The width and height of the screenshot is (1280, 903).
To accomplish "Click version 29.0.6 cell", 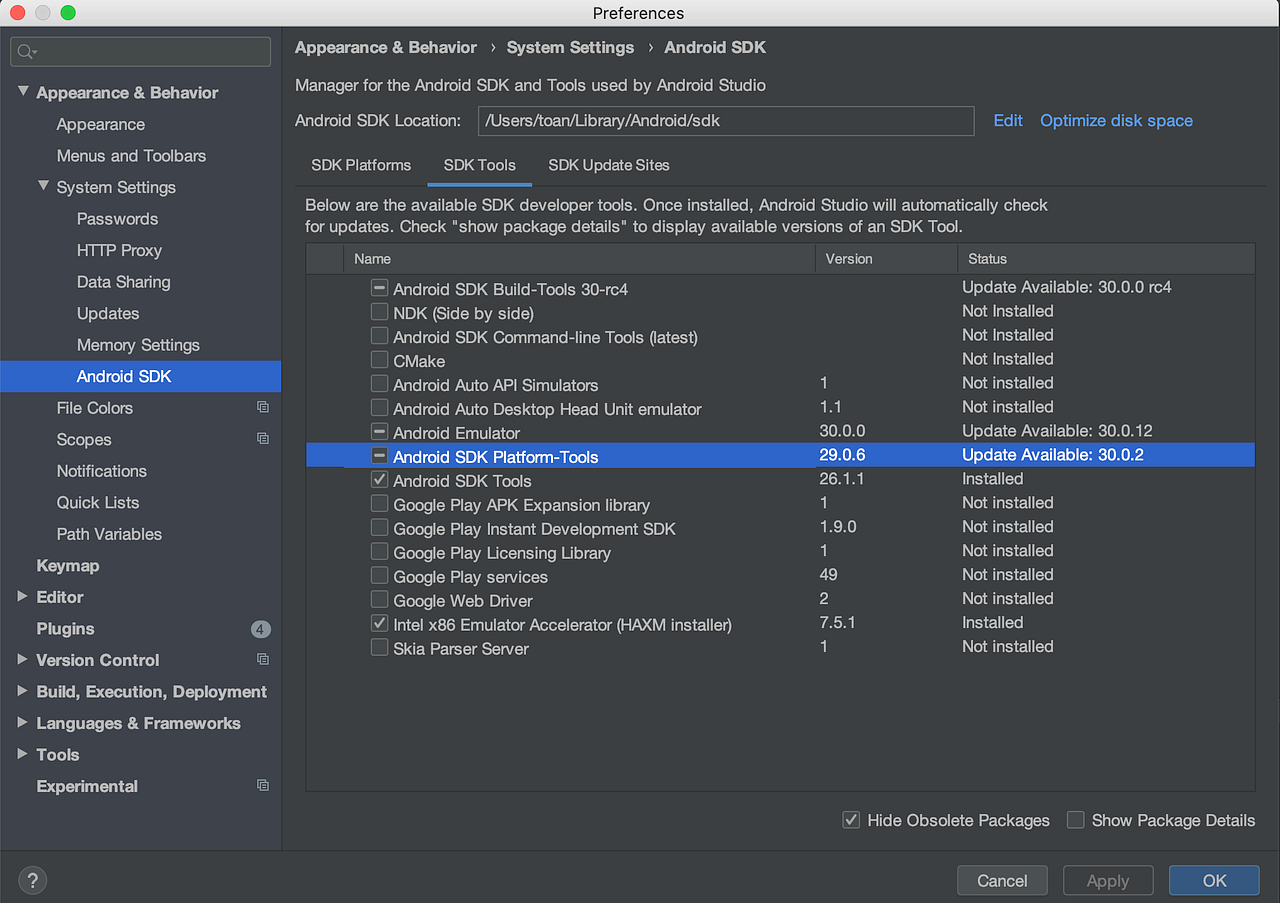I will tap(842, 455).
